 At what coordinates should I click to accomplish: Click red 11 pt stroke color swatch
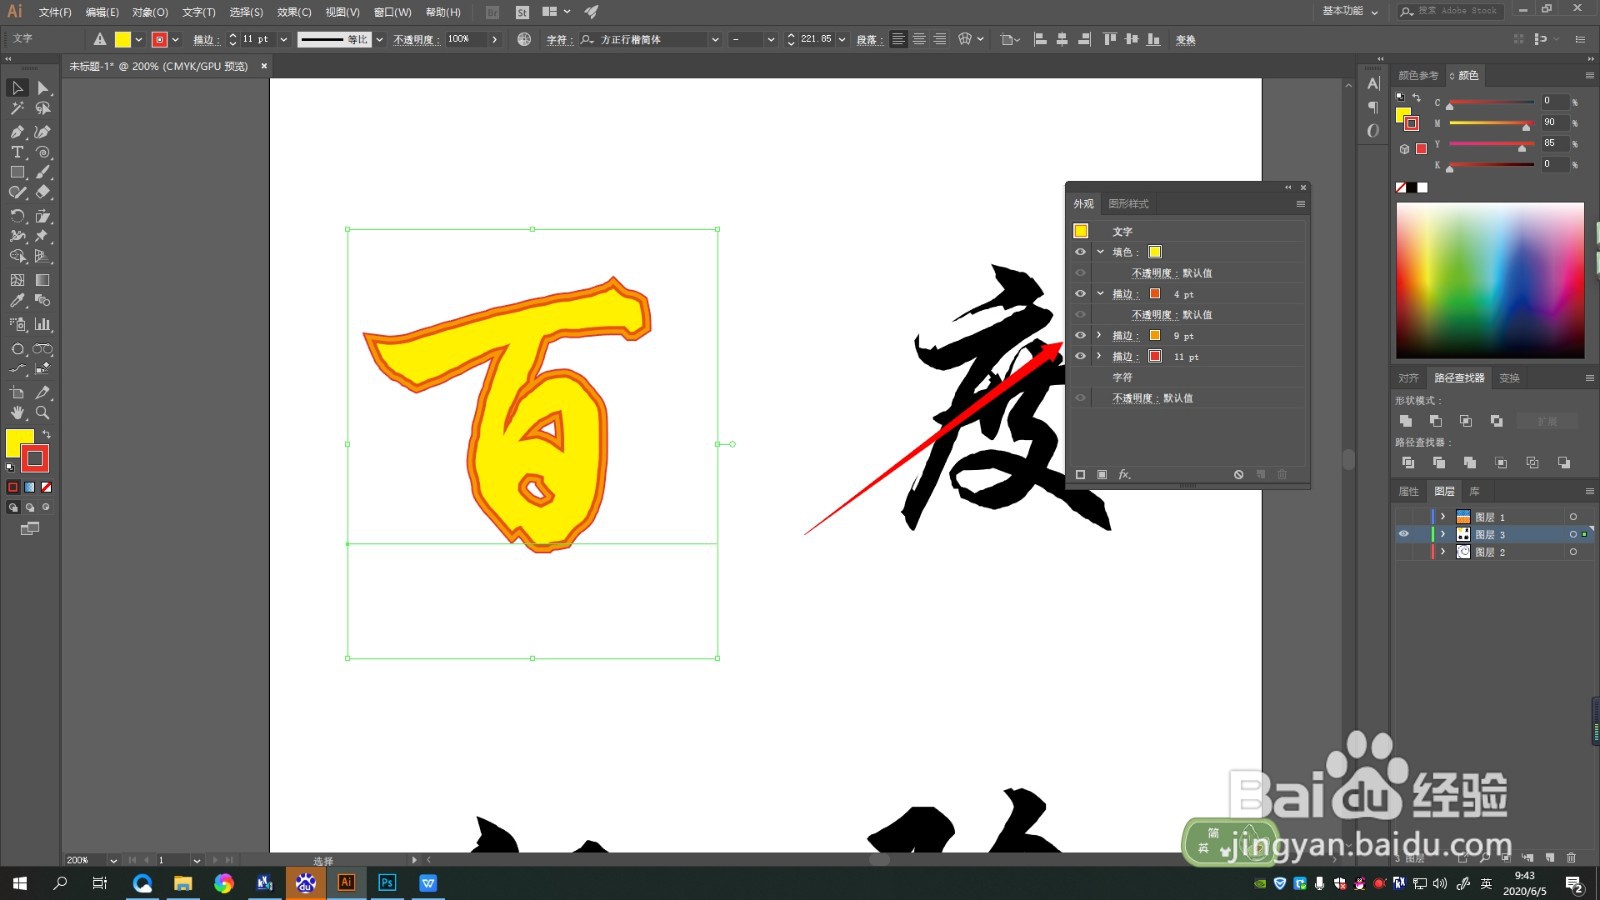[x=1155, y=356]
